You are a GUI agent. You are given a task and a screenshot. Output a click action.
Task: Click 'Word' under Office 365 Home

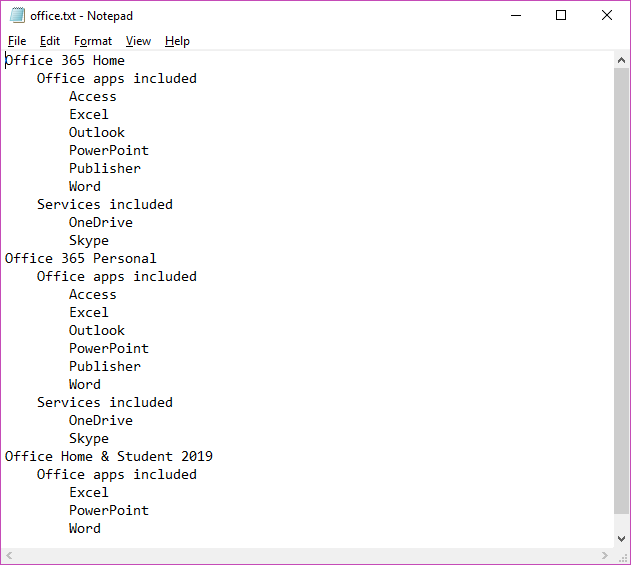pyautogui.click(x=85, y=186)
